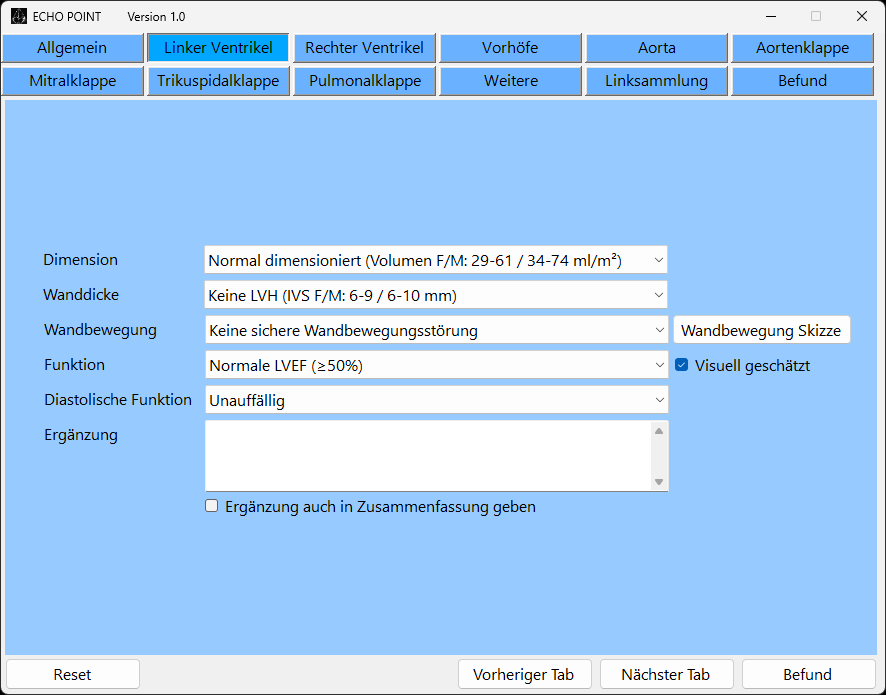Open the Aortenklappe tab
This screenshot has width=886, height=695.
[802, 48]
